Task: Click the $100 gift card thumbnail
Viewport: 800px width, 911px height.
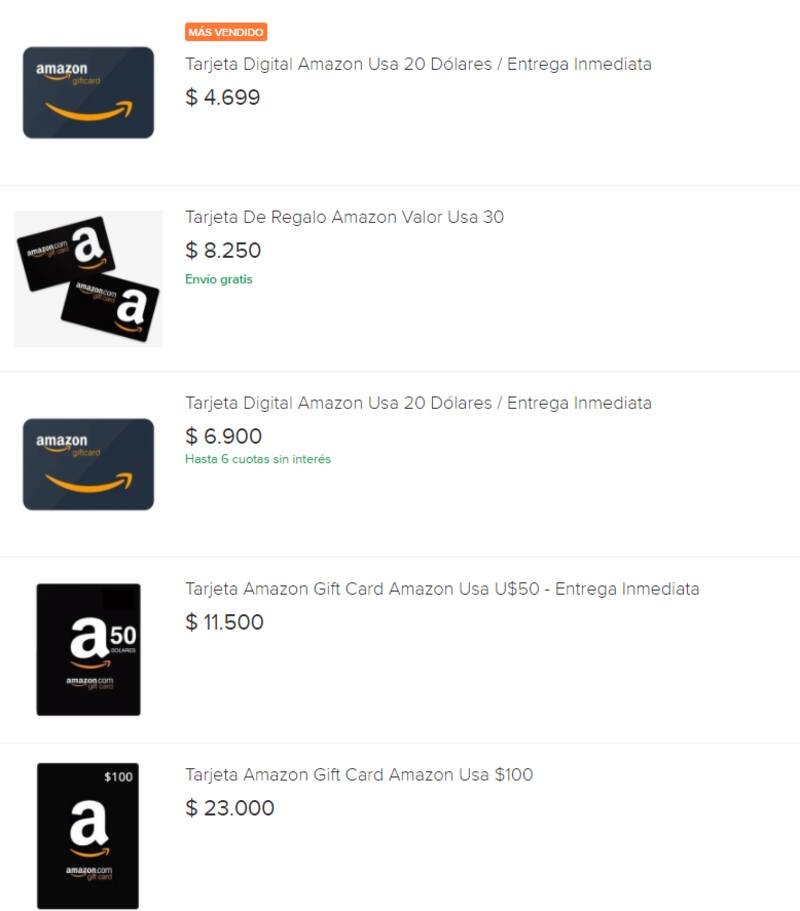Action: (x=88, y=836)
